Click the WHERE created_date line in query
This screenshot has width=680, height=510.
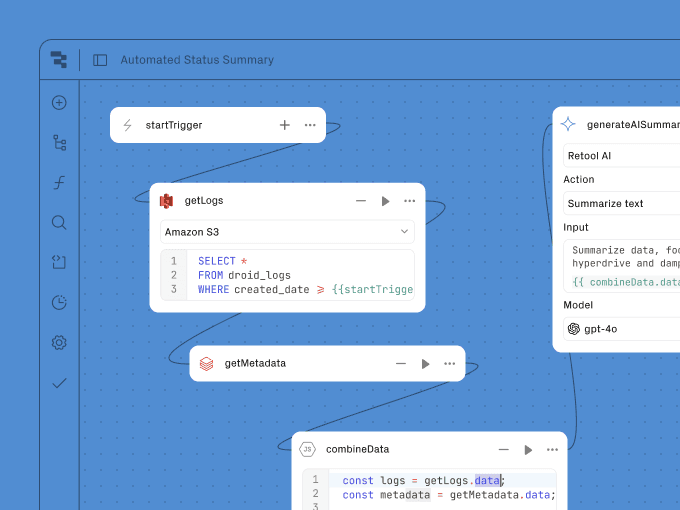305,290
